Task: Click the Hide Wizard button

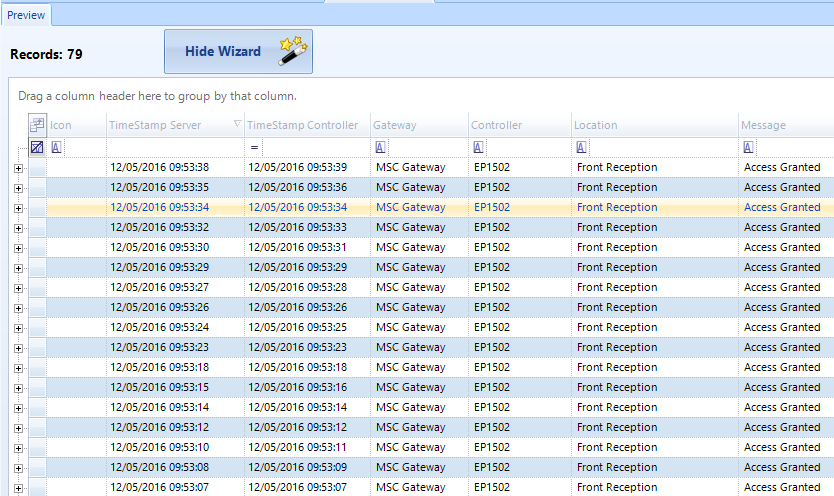Action: (238, 52)
